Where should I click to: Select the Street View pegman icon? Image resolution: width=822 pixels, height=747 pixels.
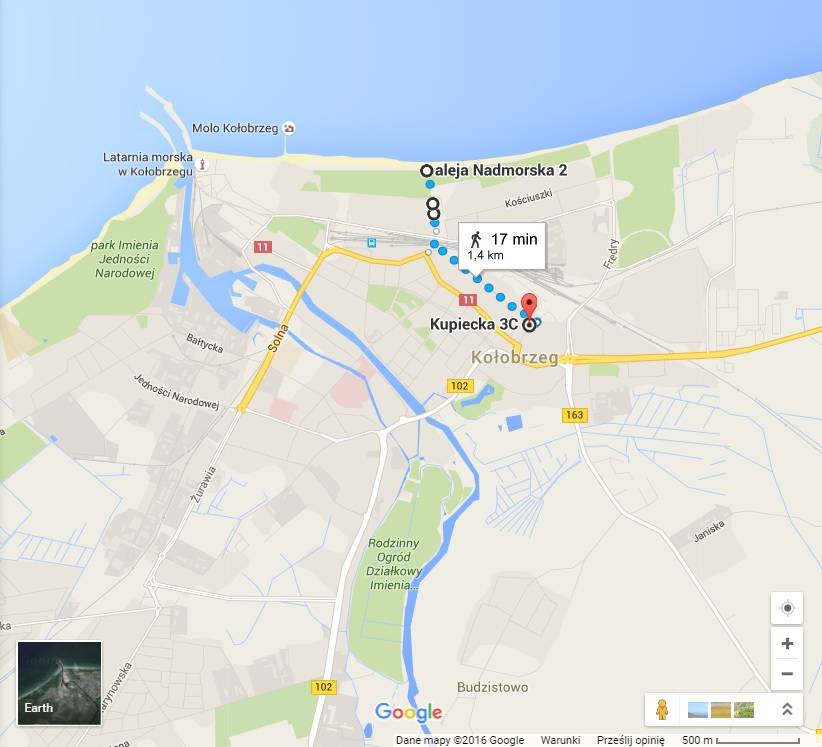pyautogui.click(x=662, y=710)
